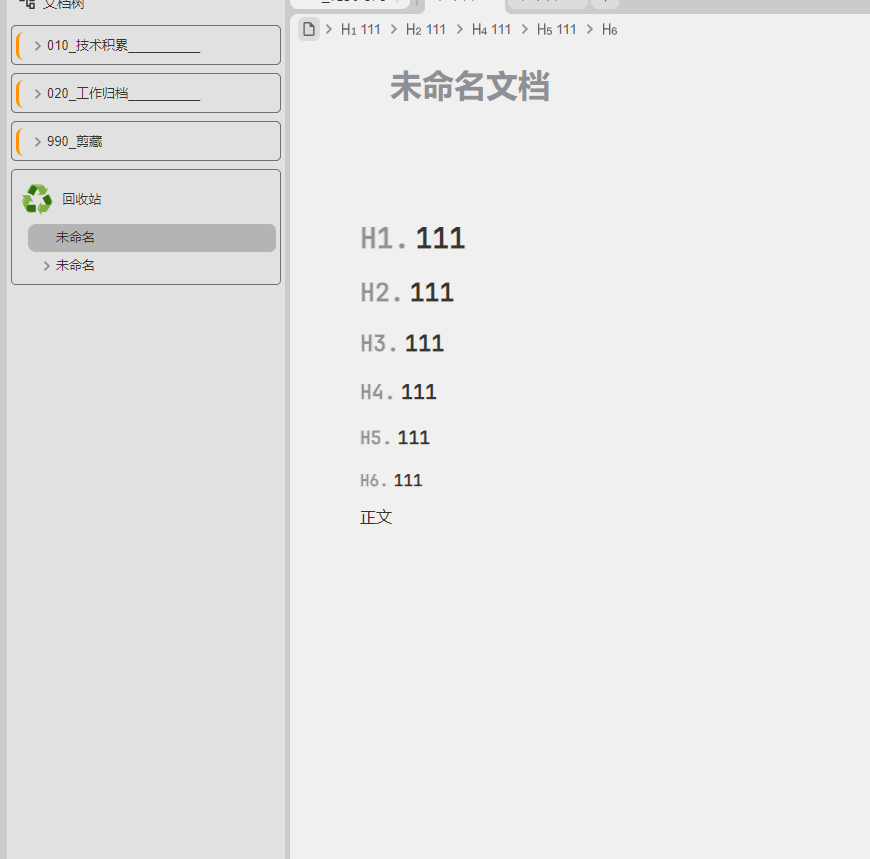Image resolution: width=870 pixels, height=859 pixels.
Task: Jump to H4 111 via breadcrumb
Action: pyautogui.click(x=491, y=30)
